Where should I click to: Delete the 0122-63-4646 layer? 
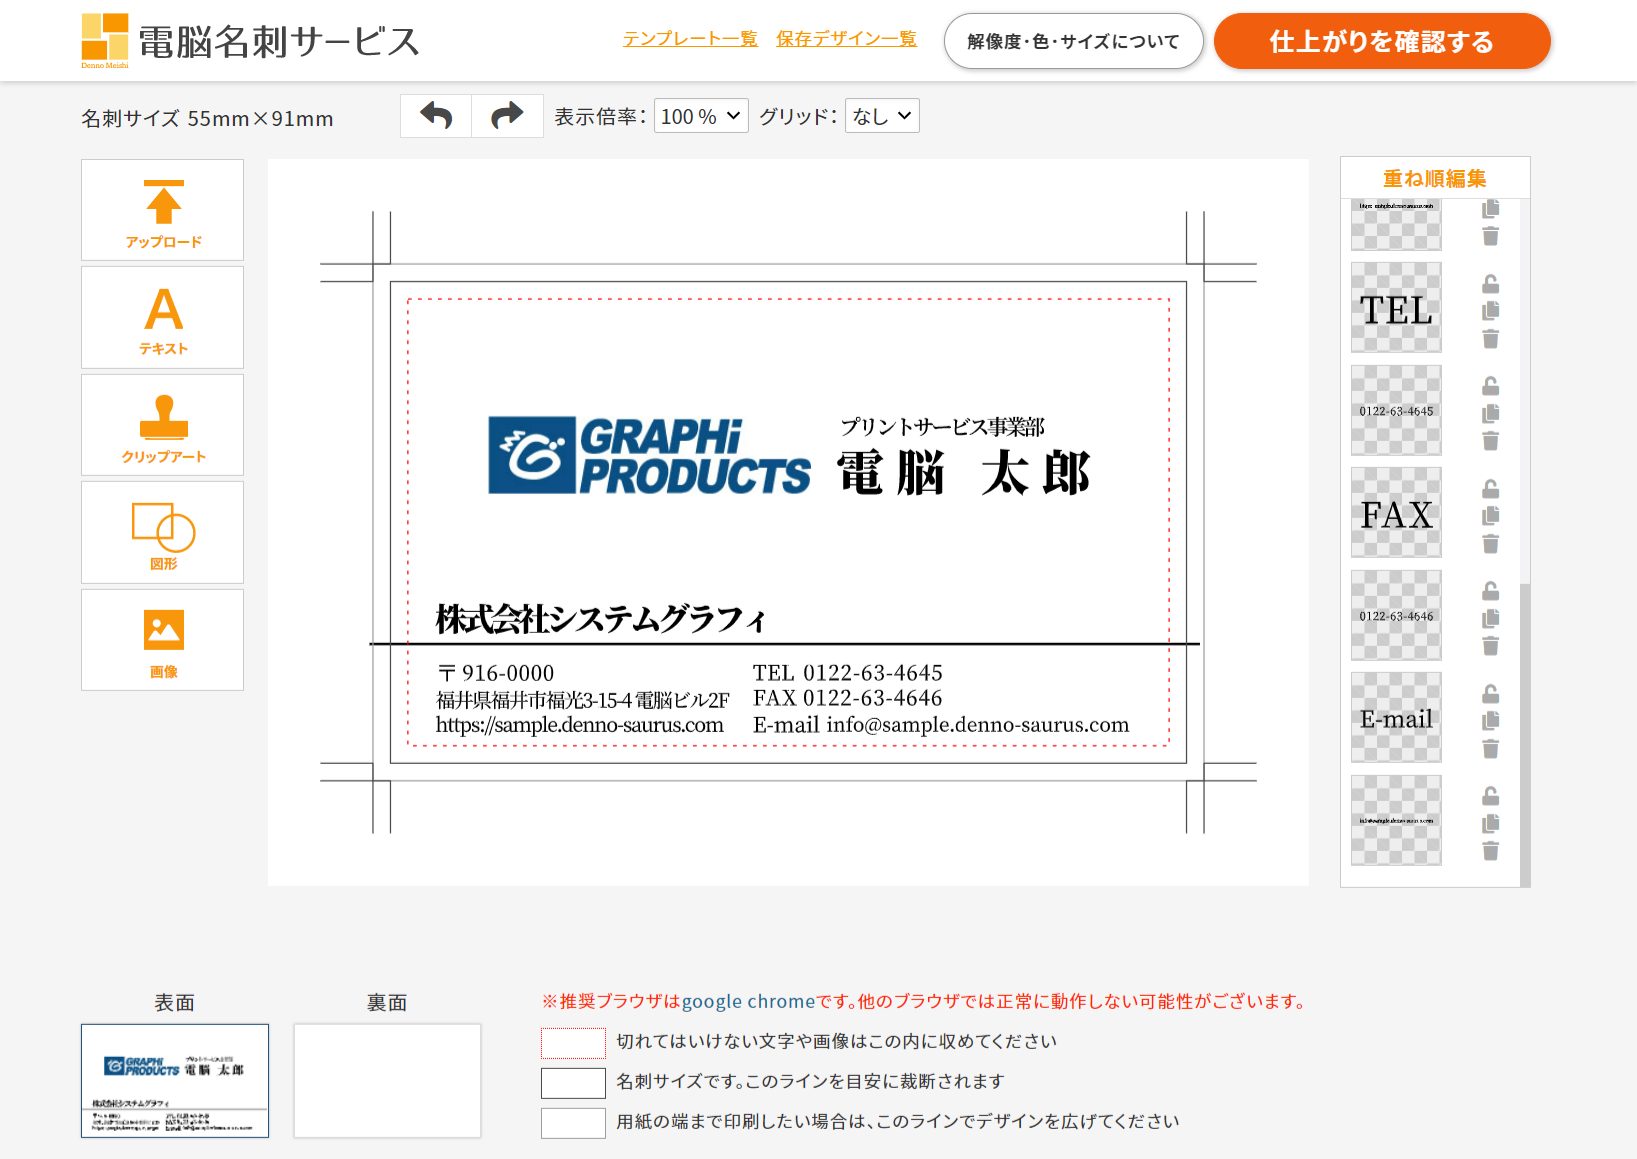1490,646
